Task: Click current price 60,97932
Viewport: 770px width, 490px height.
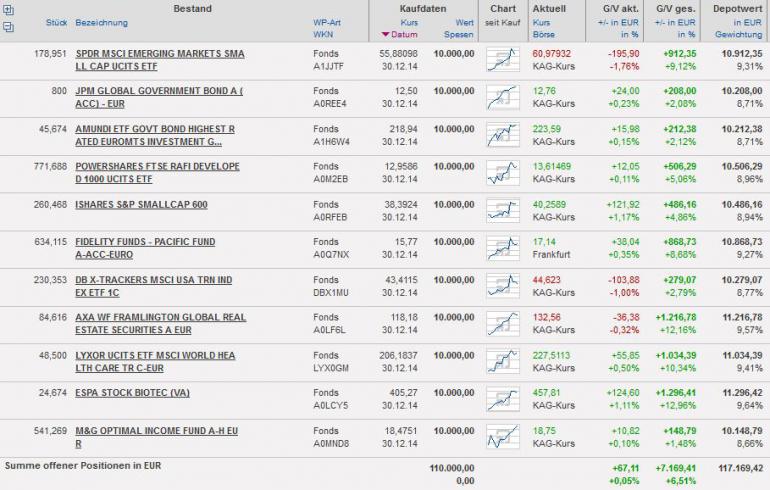Action: [552, 54]
